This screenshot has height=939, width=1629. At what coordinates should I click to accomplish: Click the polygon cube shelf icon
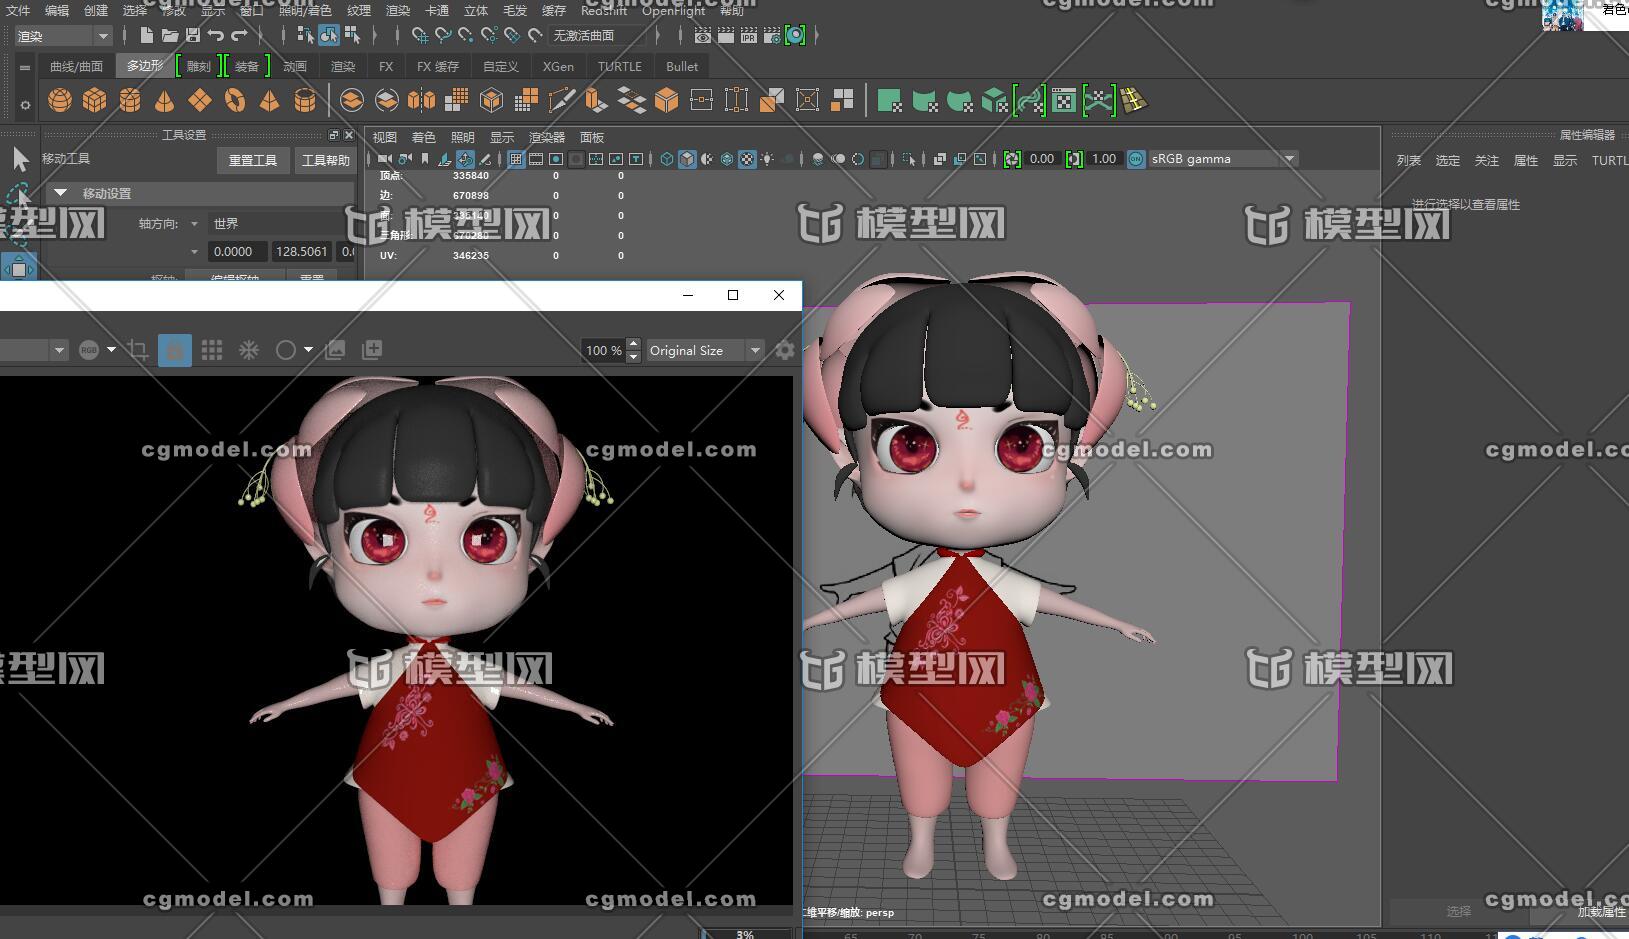pos(95,100)
